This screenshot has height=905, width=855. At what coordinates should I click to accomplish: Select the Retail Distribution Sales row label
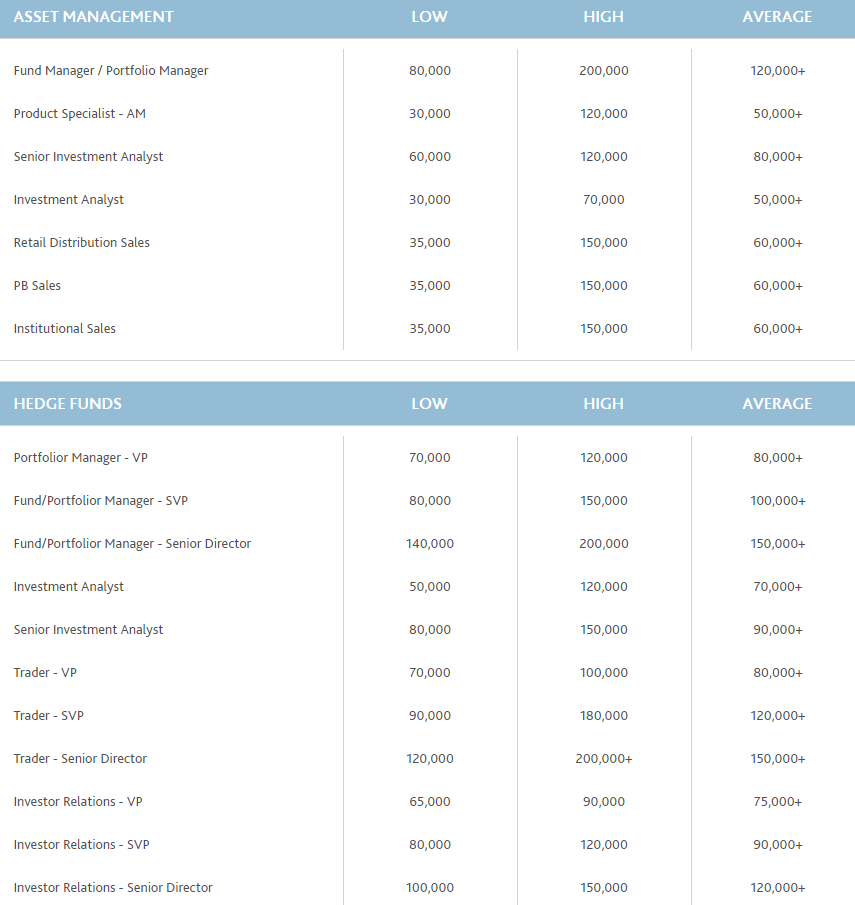click(81, 242)
